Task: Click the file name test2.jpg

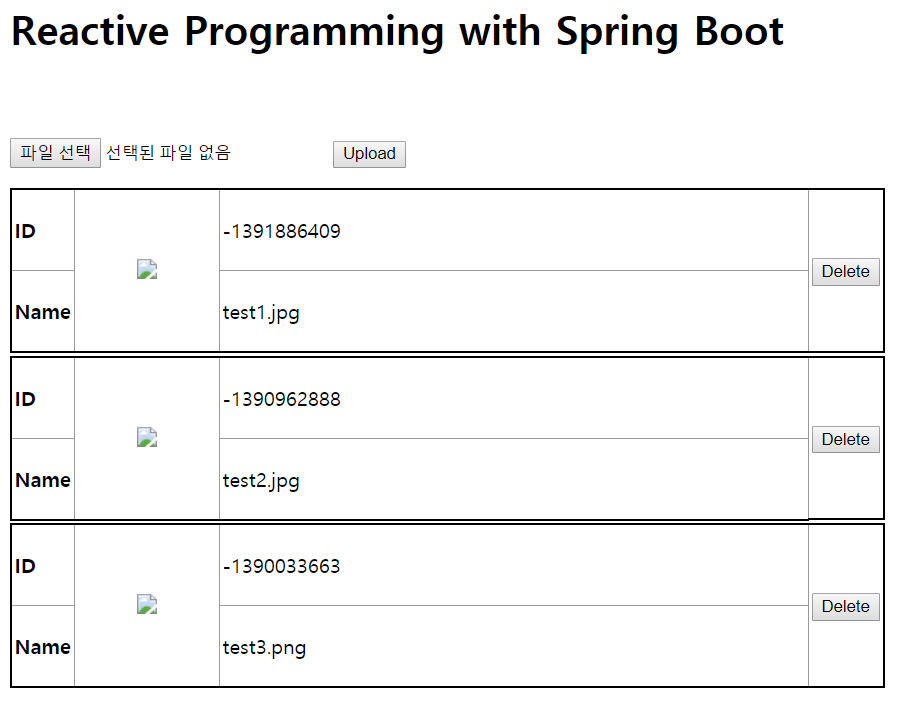Action: [x=261, y=481]
